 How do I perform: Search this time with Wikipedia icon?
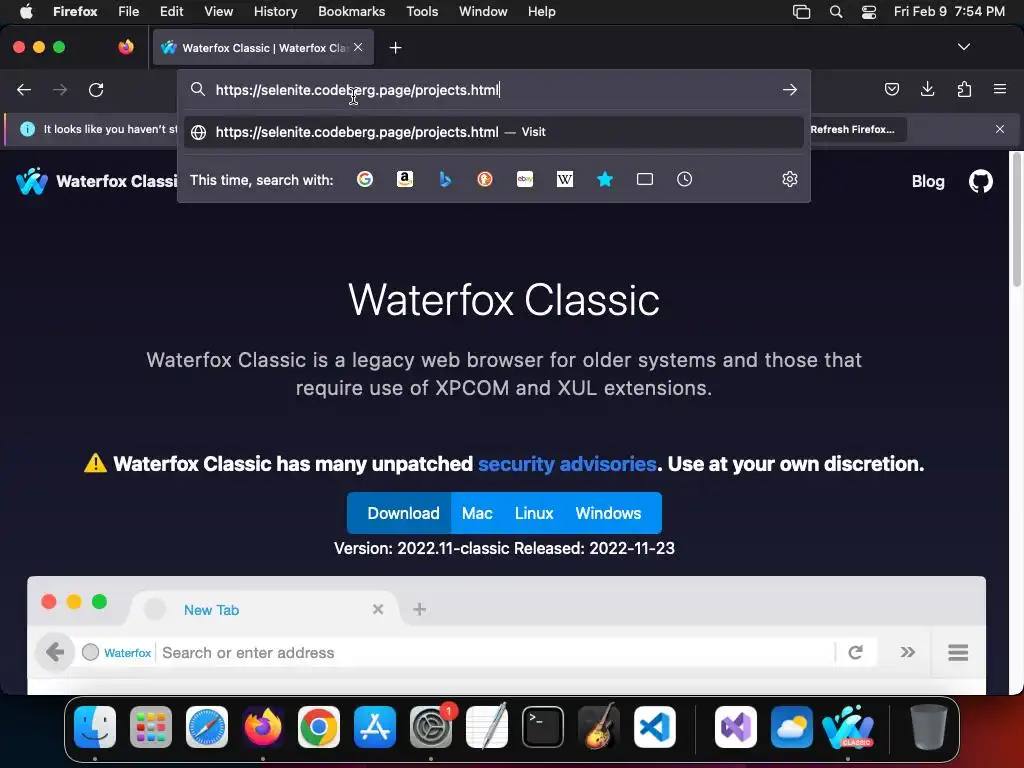click(x=565, y=179)
